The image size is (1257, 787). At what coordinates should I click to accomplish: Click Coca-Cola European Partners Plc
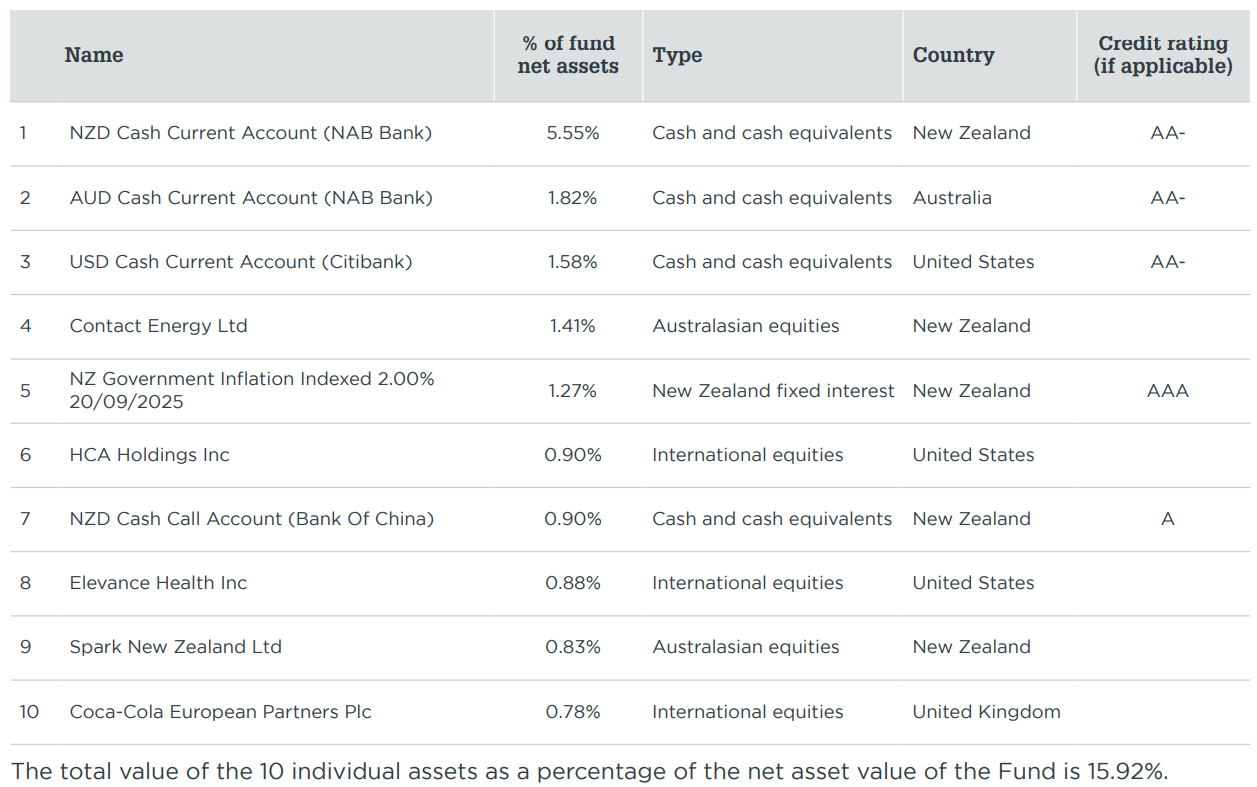point(220,712)
